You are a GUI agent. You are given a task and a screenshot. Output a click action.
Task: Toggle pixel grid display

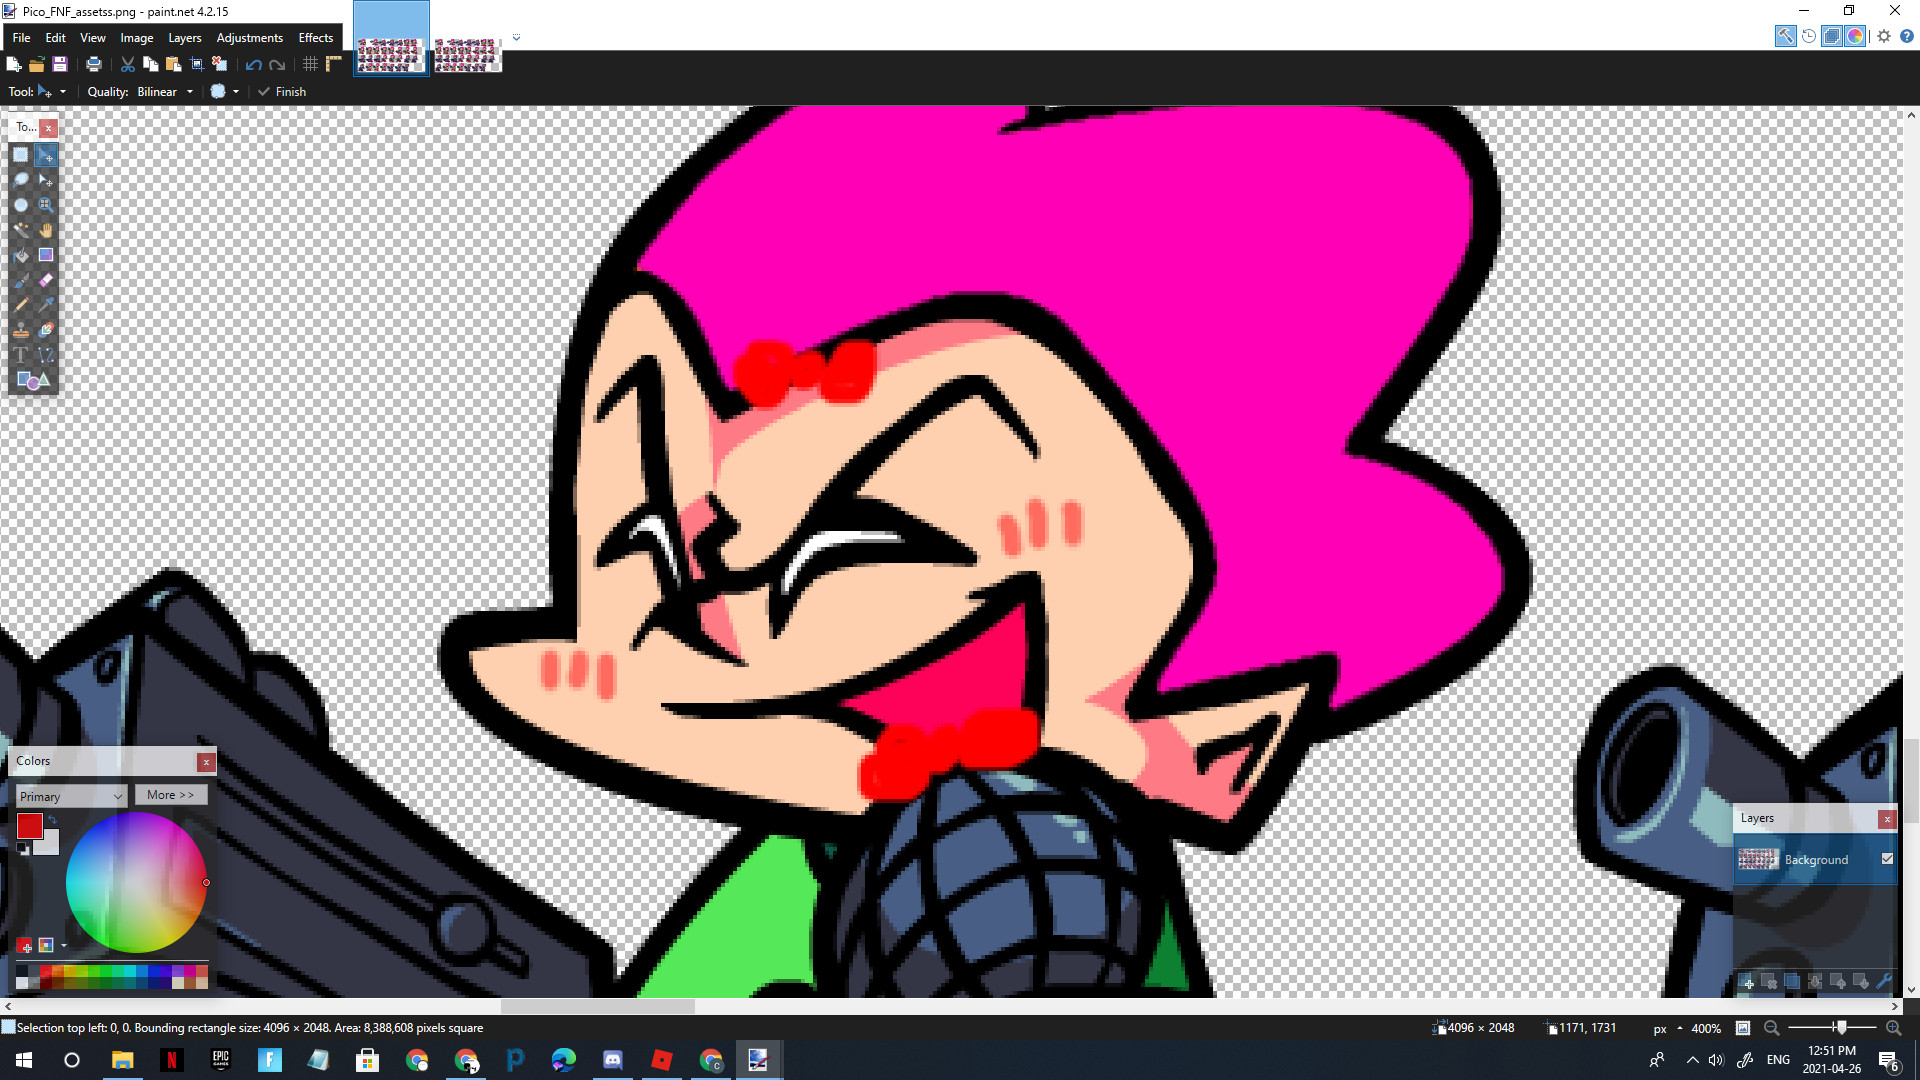310,64
